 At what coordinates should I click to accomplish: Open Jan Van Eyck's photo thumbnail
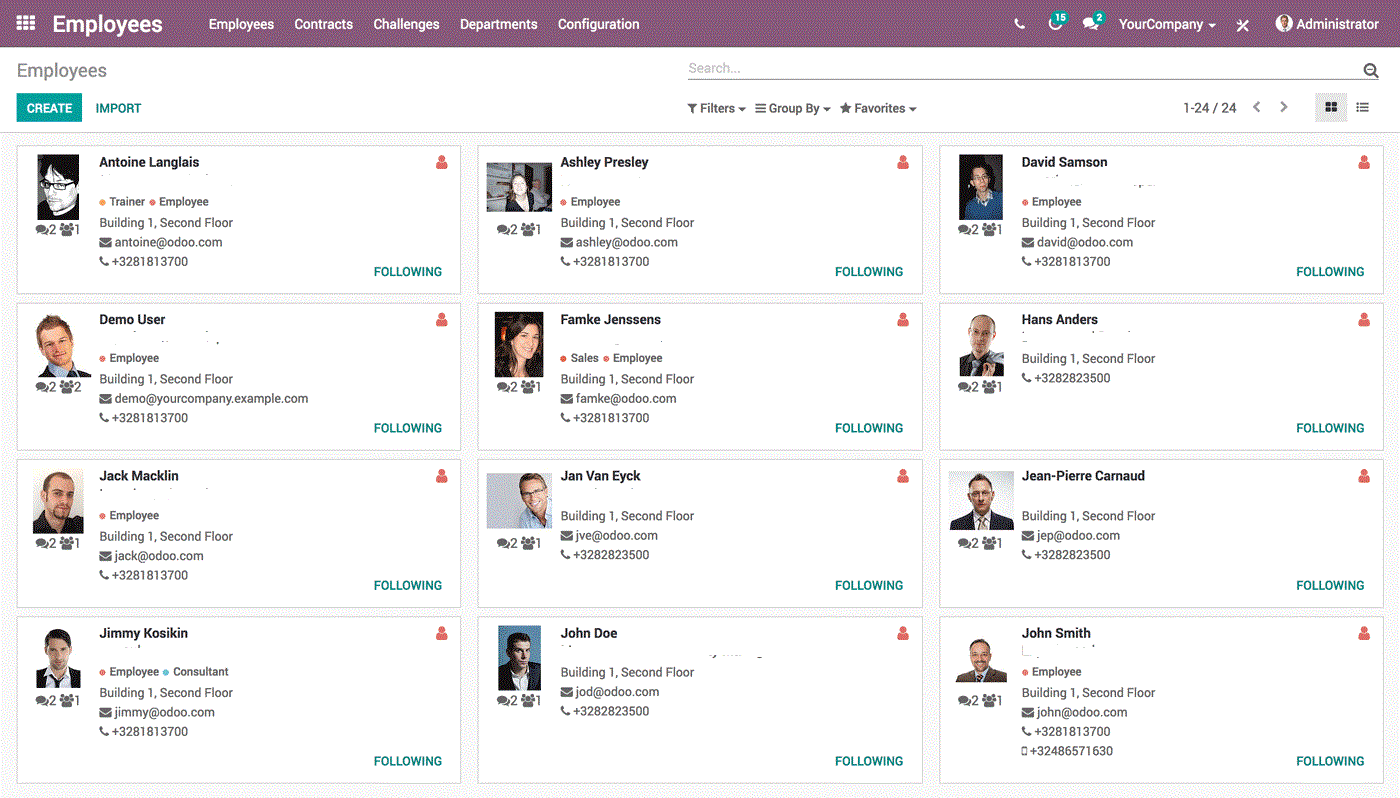click(x=519, y=501)
